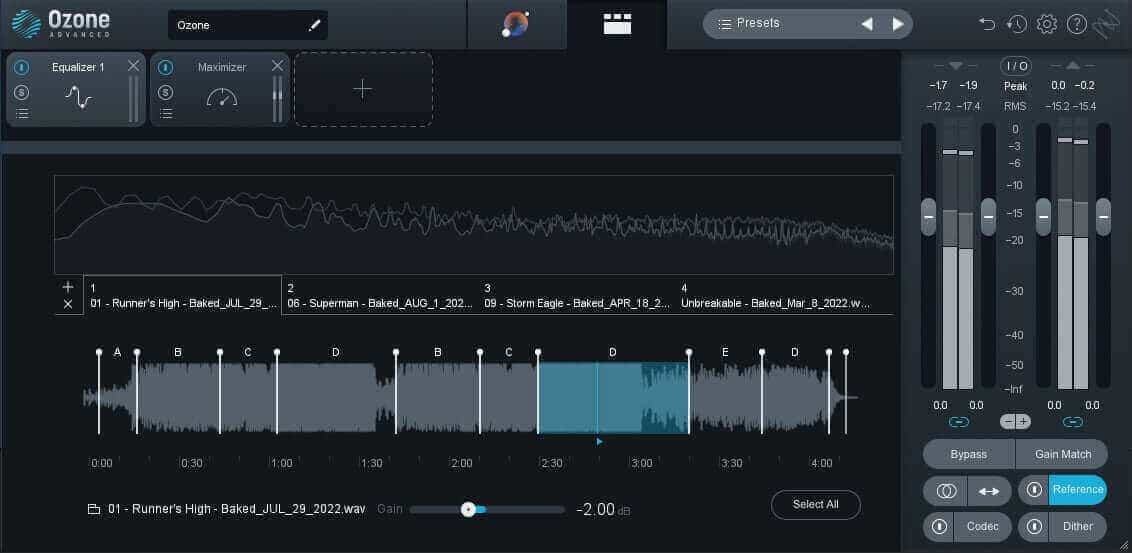Add a new module with plus slot
Image resolution: width=1132 pixels, height=553 pixels.
point(363,89)
